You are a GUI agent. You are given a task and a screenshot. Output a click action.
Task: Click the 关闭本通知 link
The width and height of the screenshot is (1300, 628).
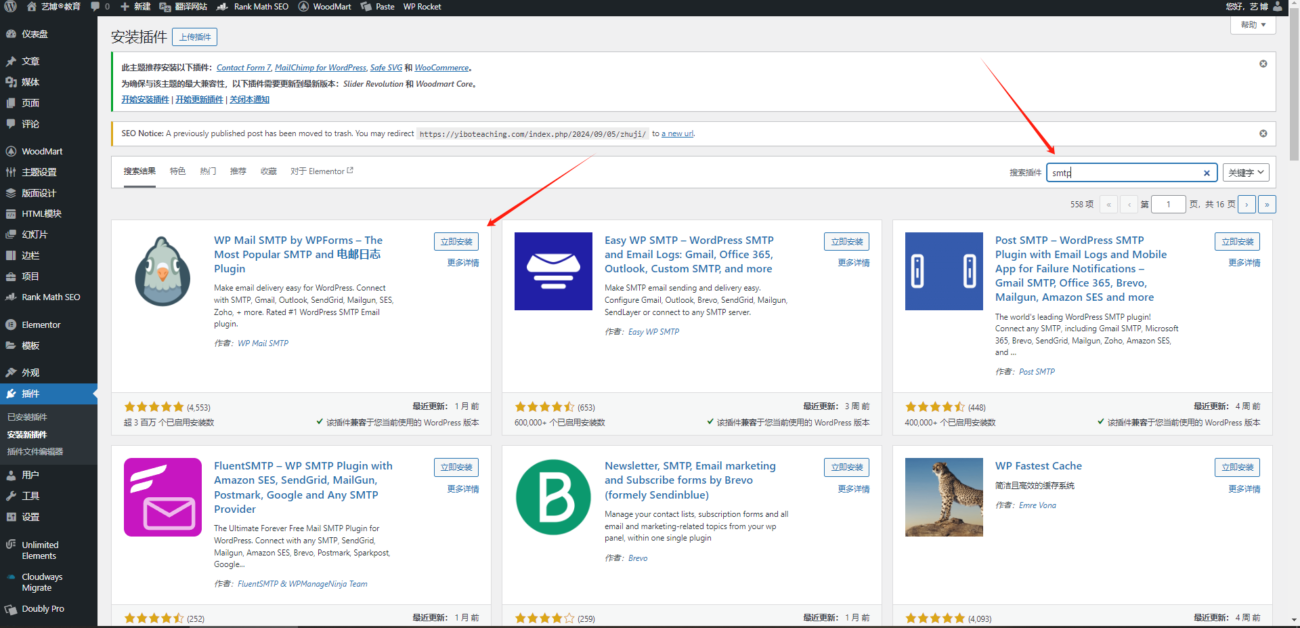pos(249,100)
